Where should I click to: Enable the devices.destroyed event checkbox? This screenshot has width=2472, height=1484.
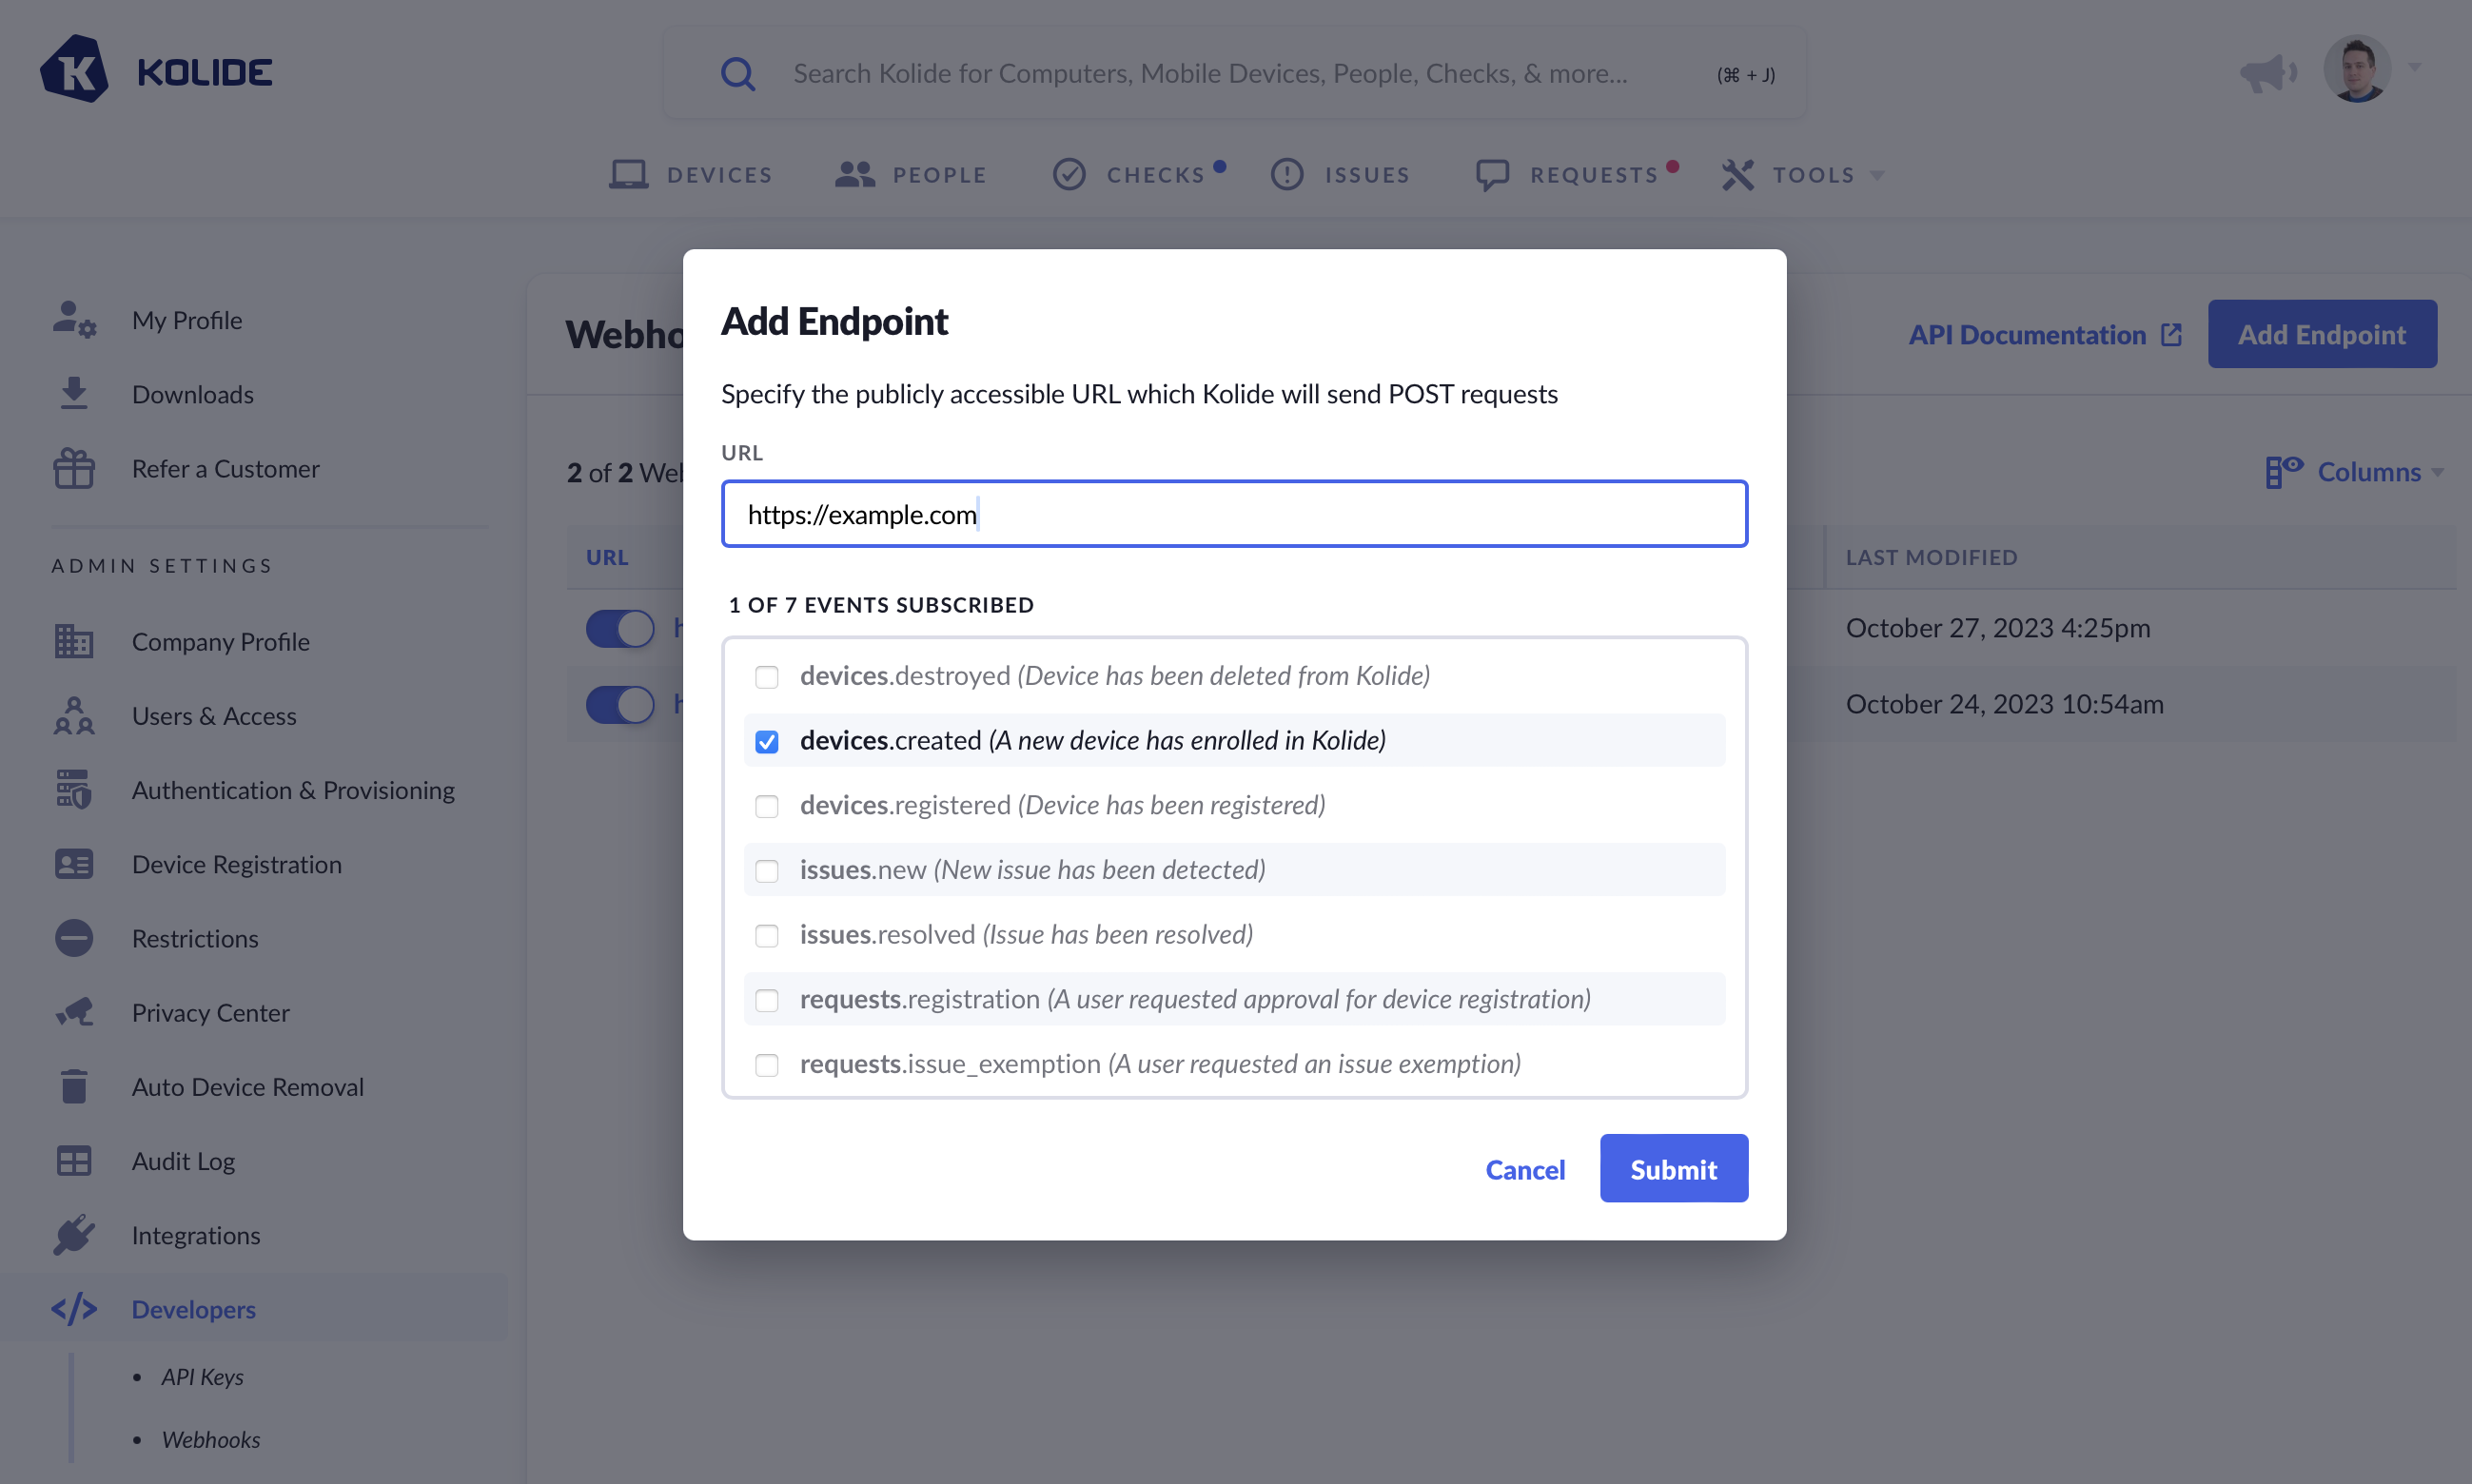[767, 677]
